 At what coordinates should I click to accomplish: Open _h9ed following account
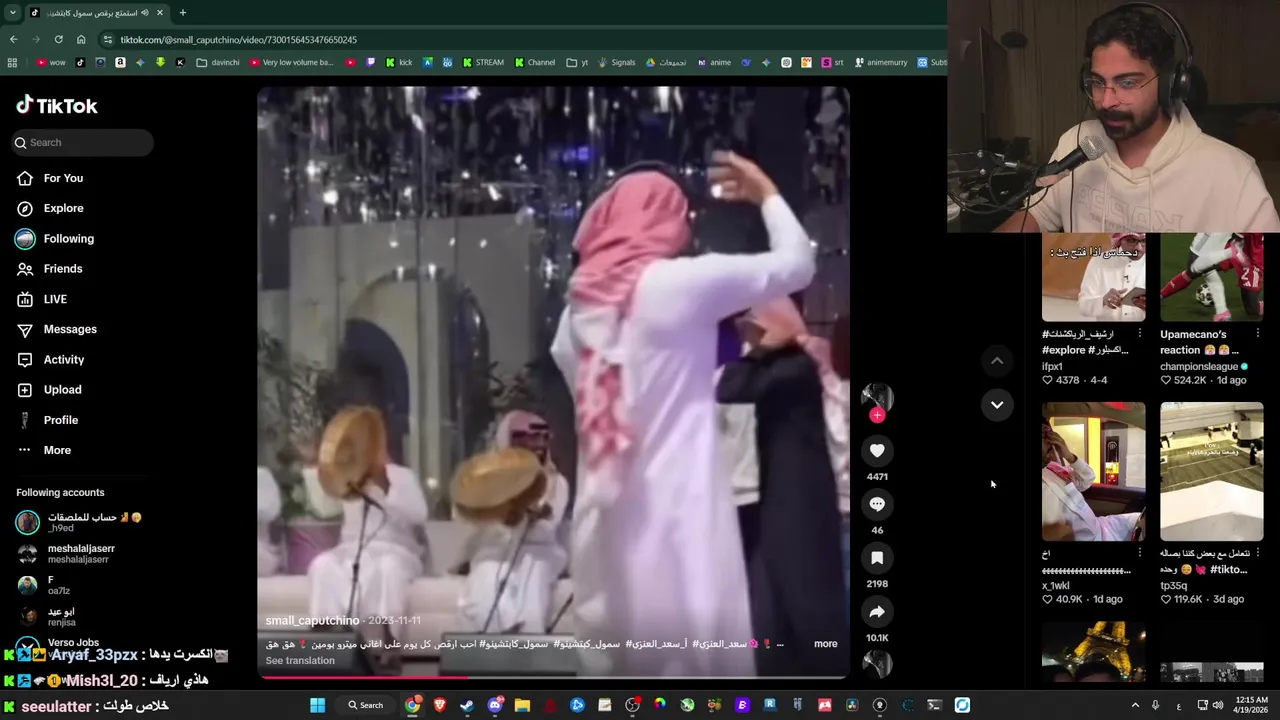(80, 522)
